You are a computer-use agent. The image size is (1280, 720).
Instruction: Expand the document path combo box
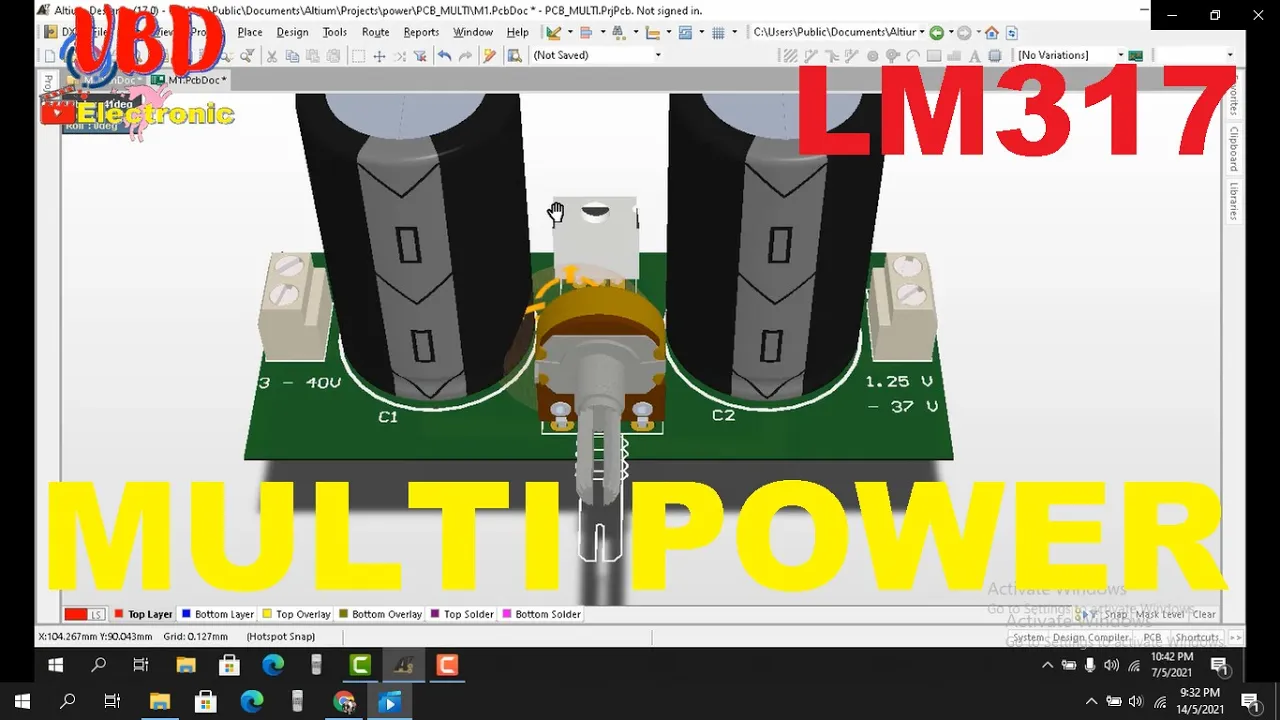pyautogui.click(x=922, y=32)
